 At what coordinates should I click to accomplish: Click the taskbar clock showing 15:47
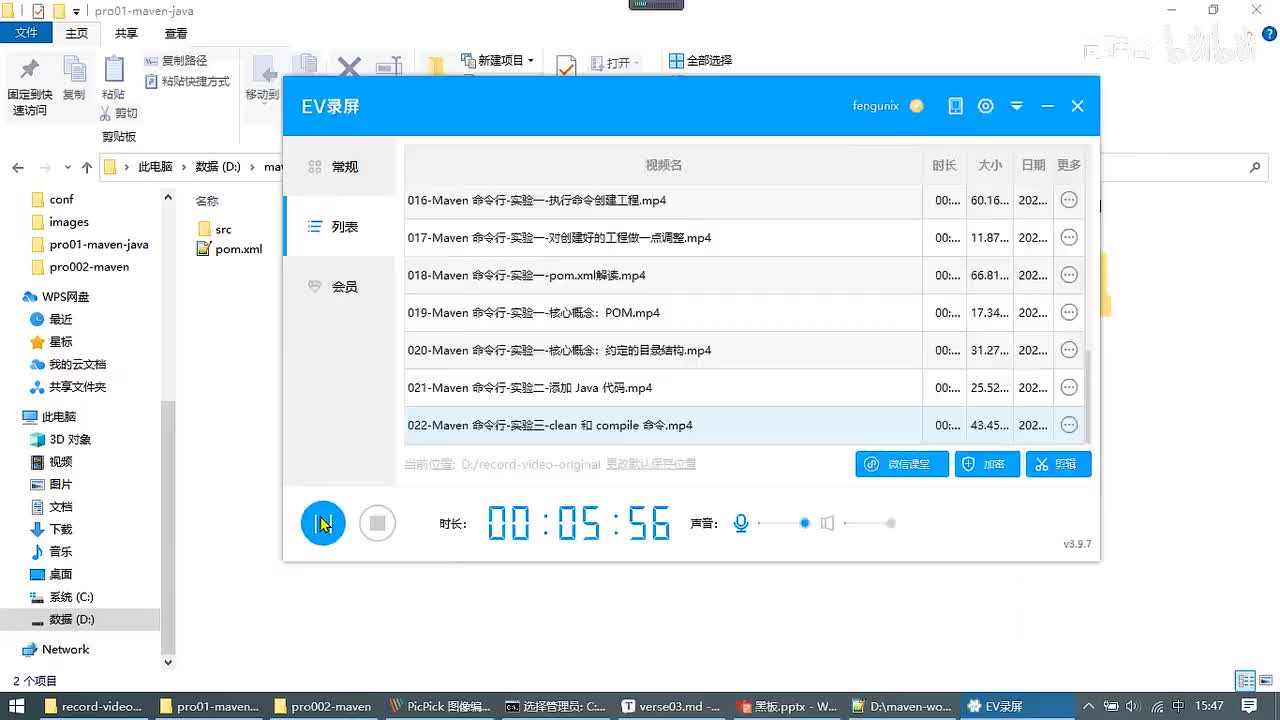[x=1208, y=706]
